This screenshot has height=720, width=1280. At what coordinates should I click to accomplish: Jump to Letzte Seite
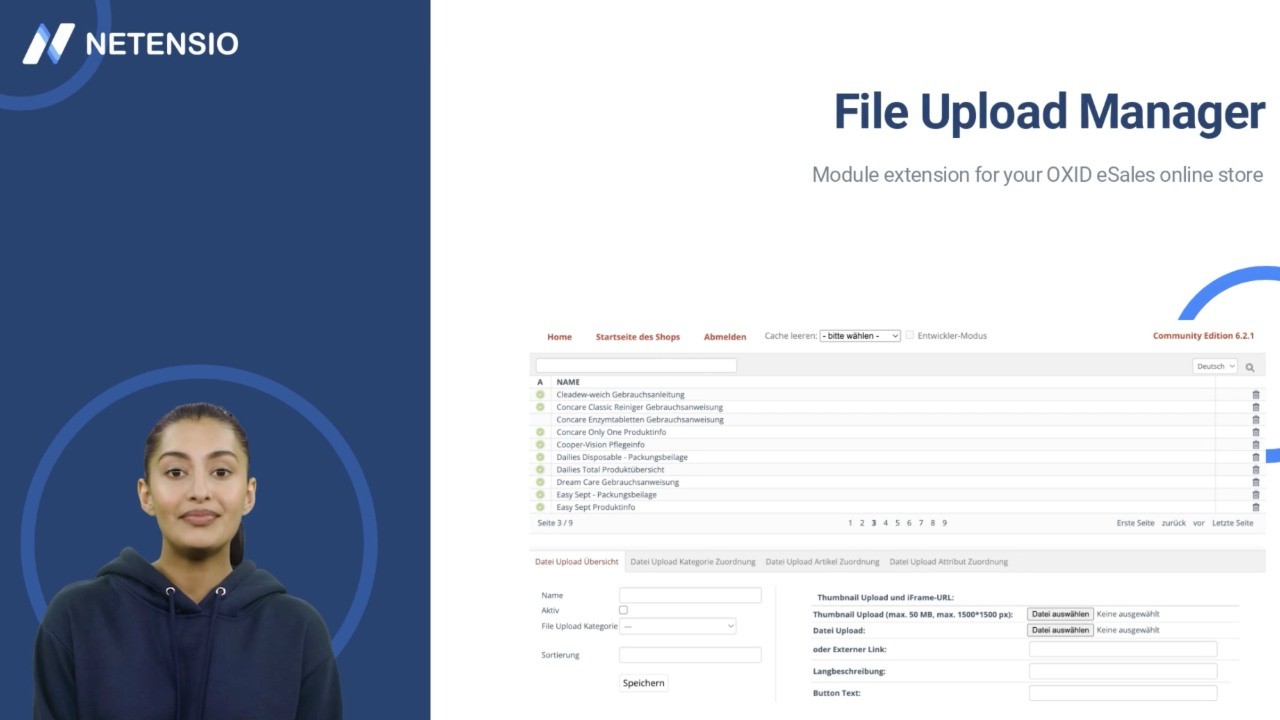click(x=1233, y=523)
